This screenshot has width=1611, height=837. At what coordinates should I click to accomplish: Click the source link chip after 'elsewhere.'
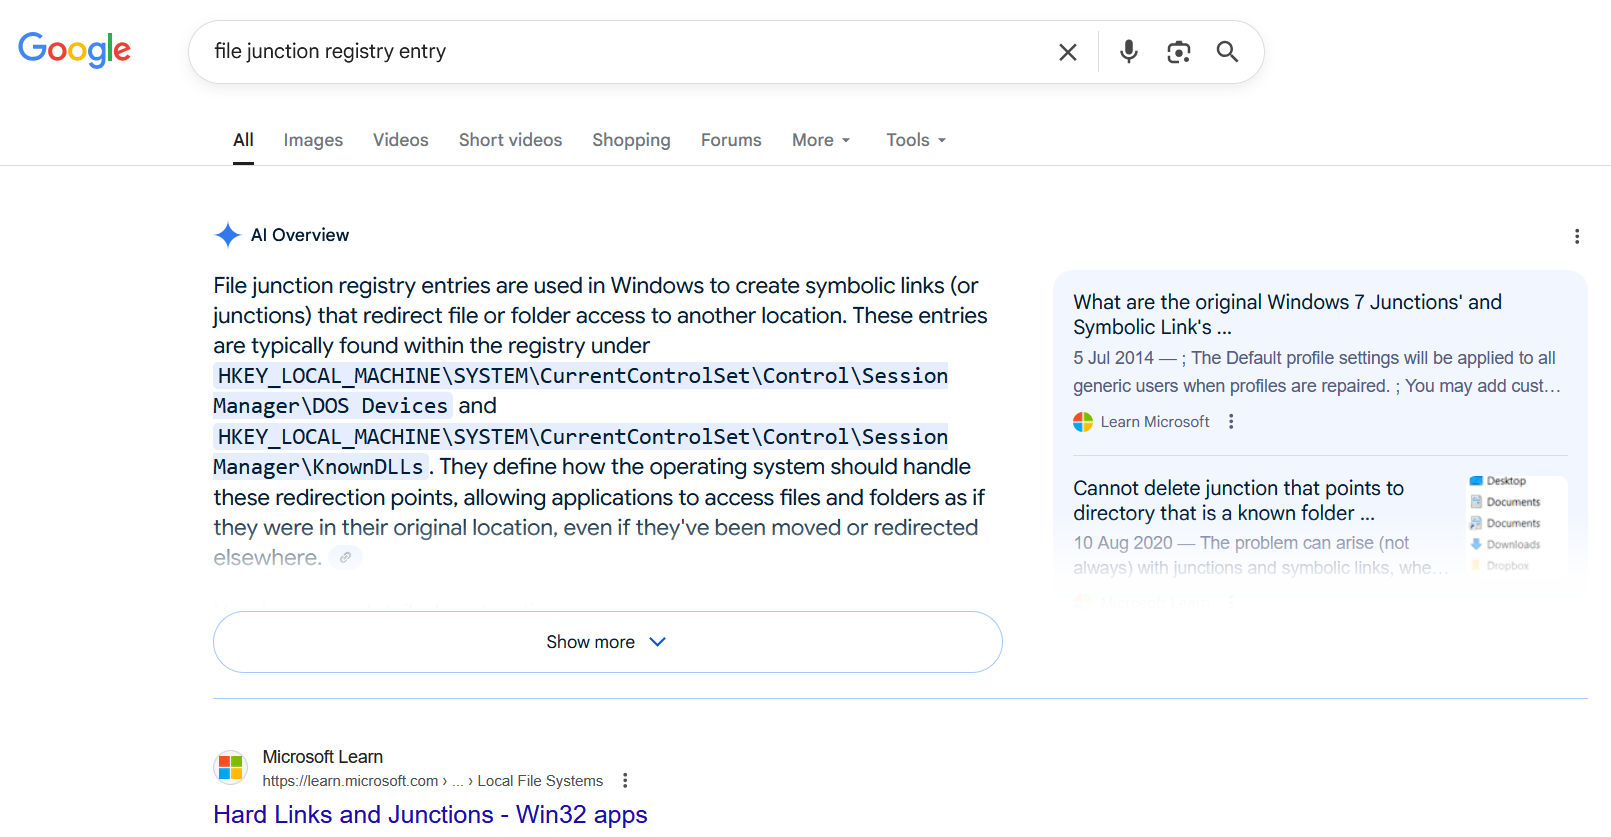click(345, 558)
